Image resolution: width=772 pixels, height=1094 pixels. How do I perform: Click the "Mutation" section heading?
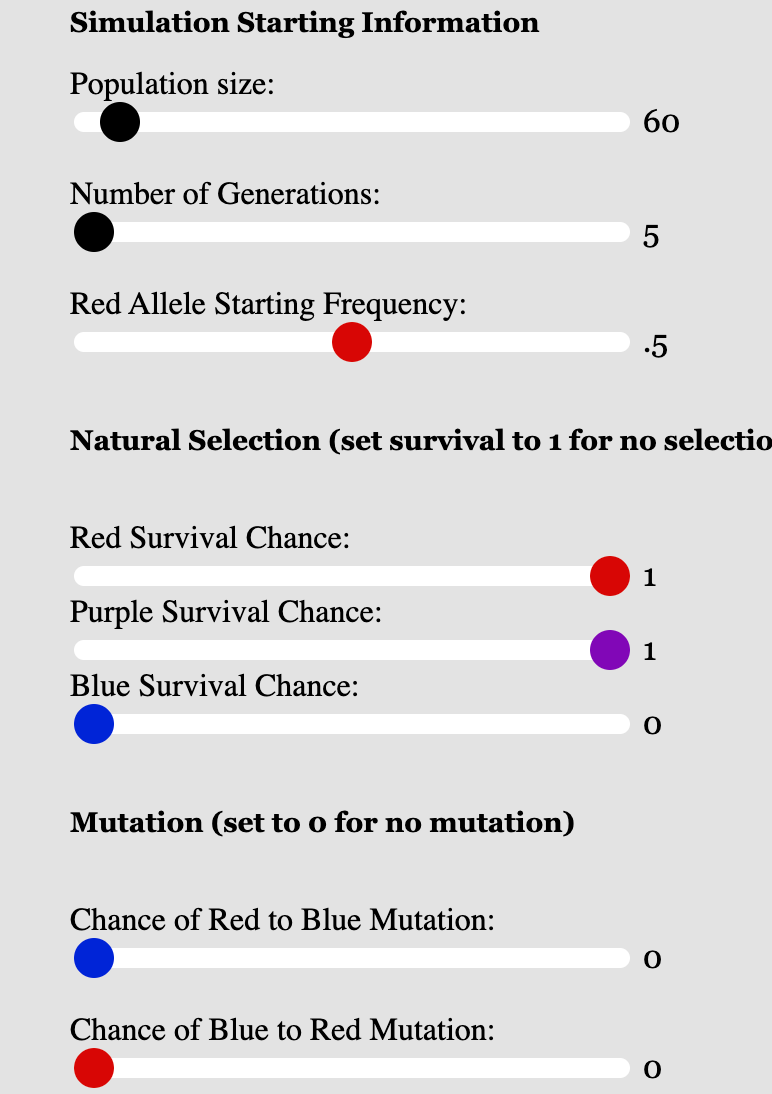coord(322,823)
